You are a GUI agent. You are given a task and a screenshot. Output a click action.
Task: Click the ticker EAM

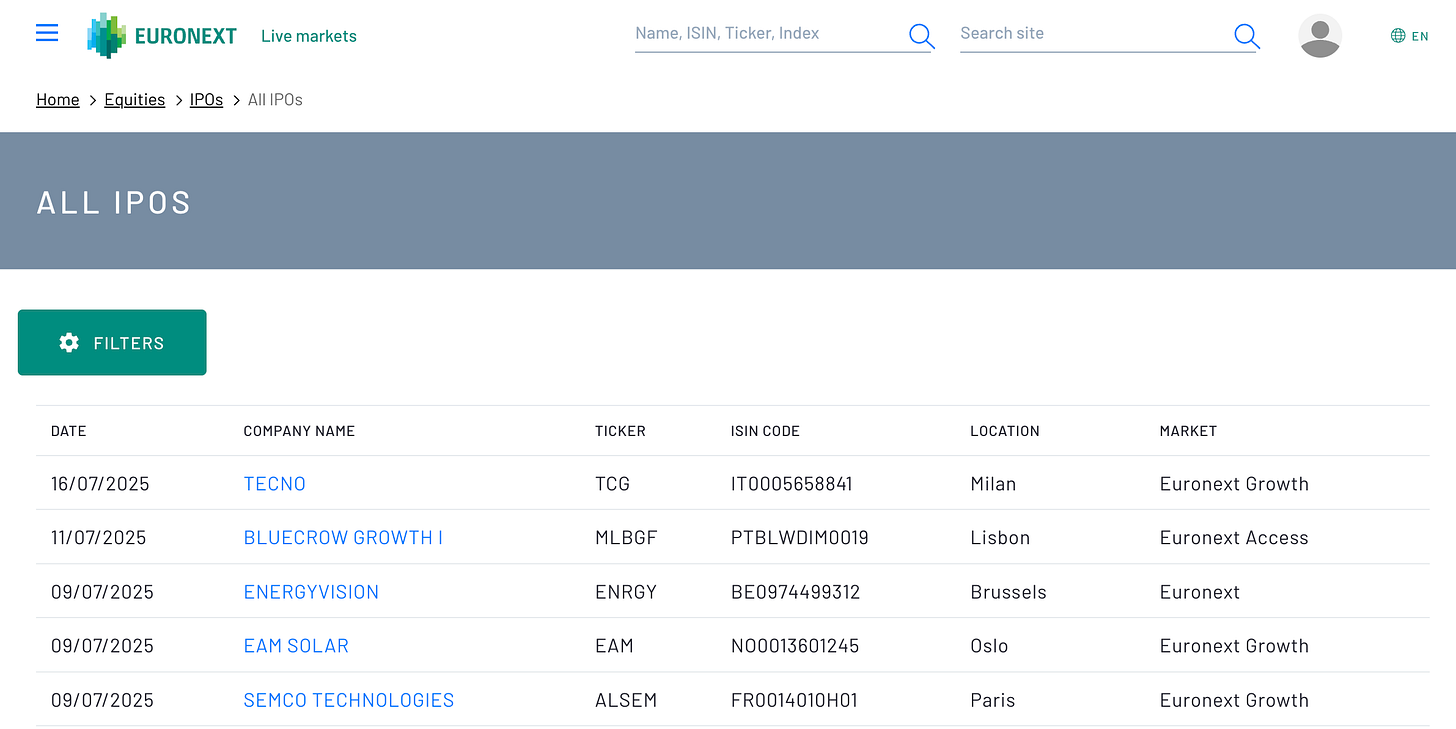(x=614, y=646)
